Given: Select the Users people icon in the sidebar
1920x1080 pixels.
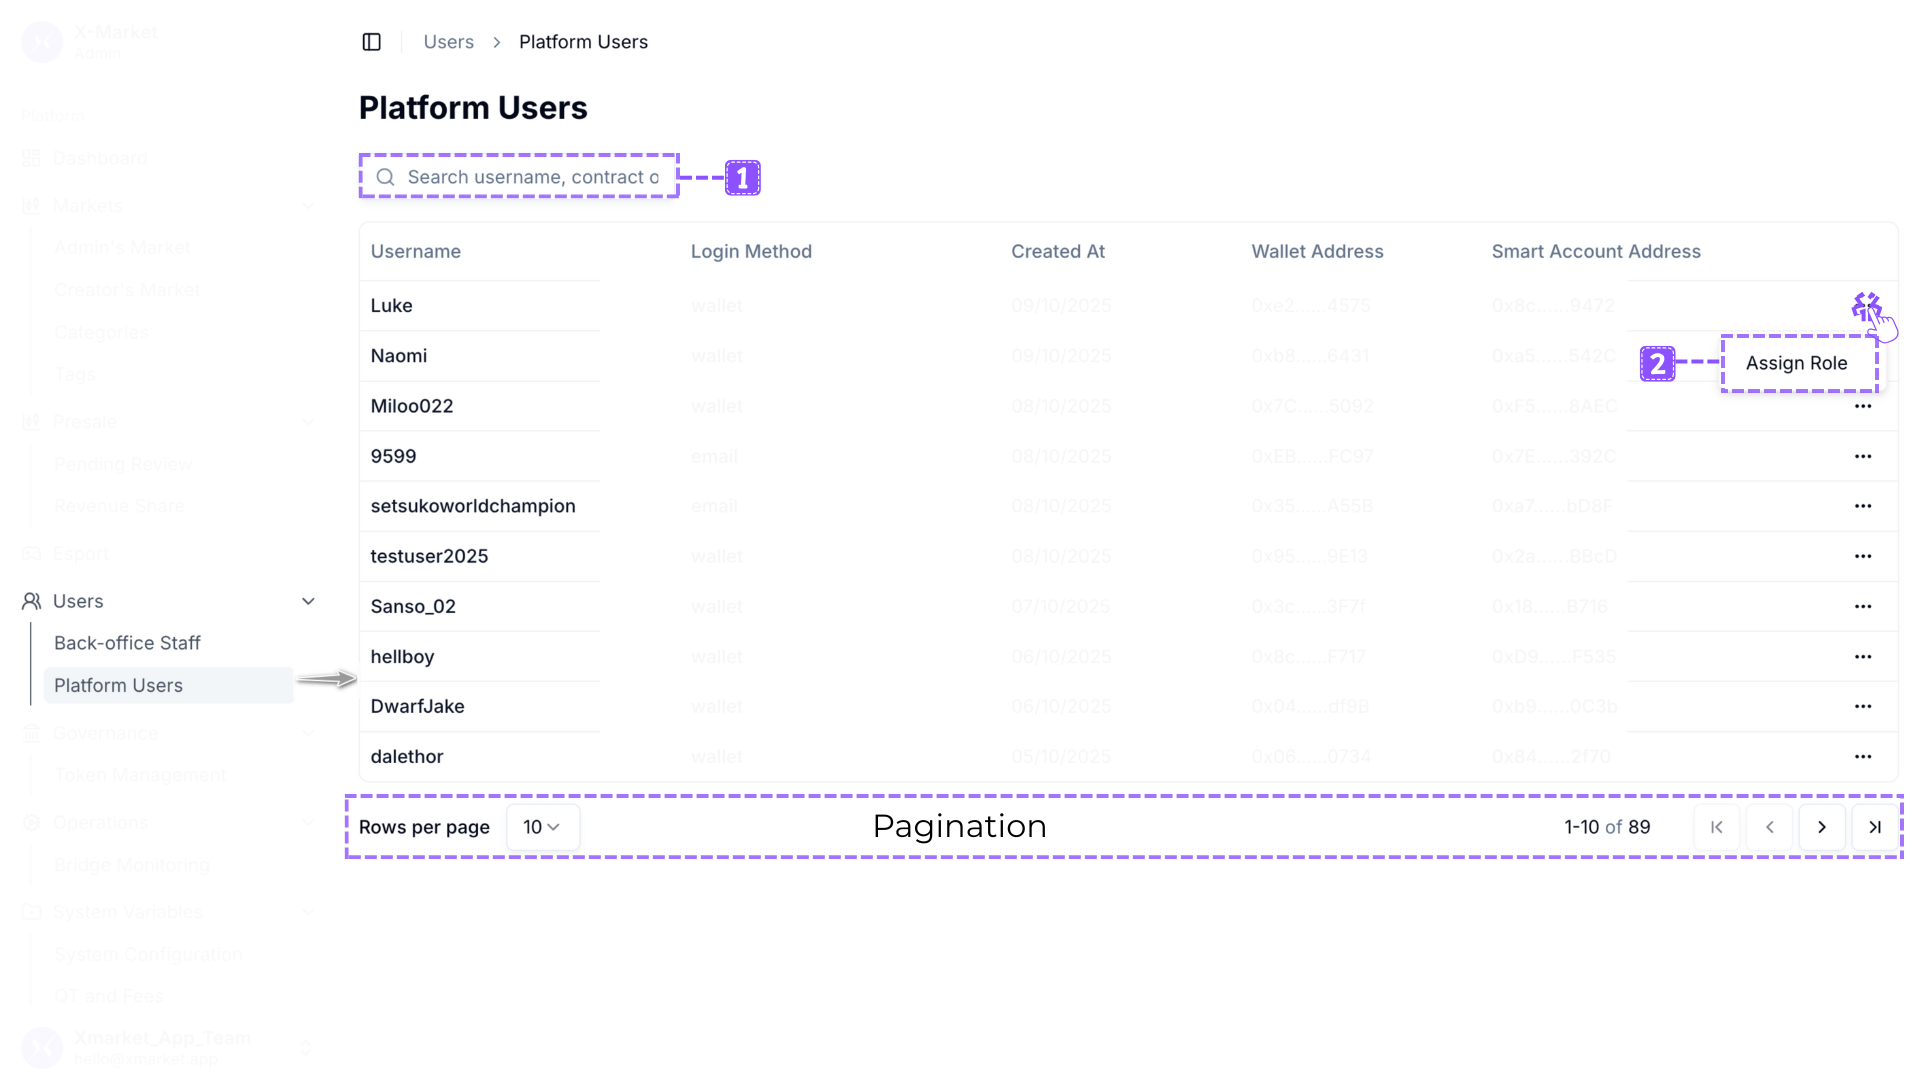Looking at the screenshot, I should click(x=31, y=600).
